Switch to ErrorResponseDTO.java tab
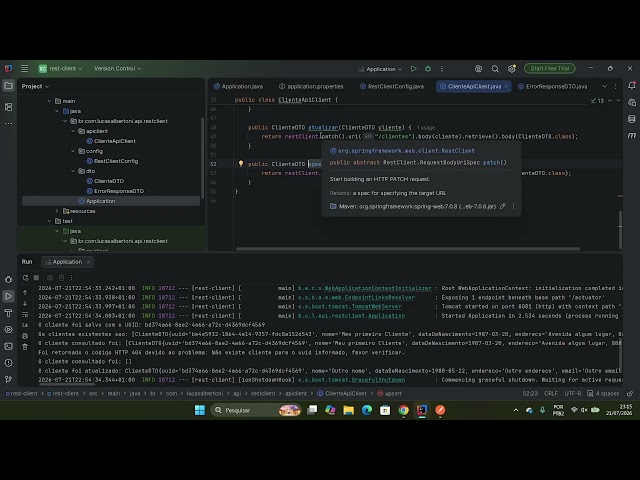Screen dimensions: 640x480 click(x=553, y=87)
